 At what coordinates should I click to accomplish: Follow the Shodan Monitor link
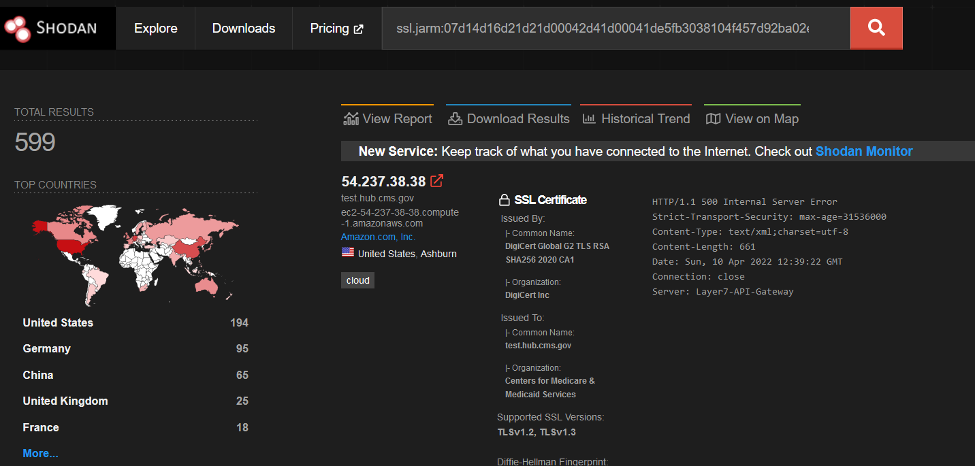[864, 151]
